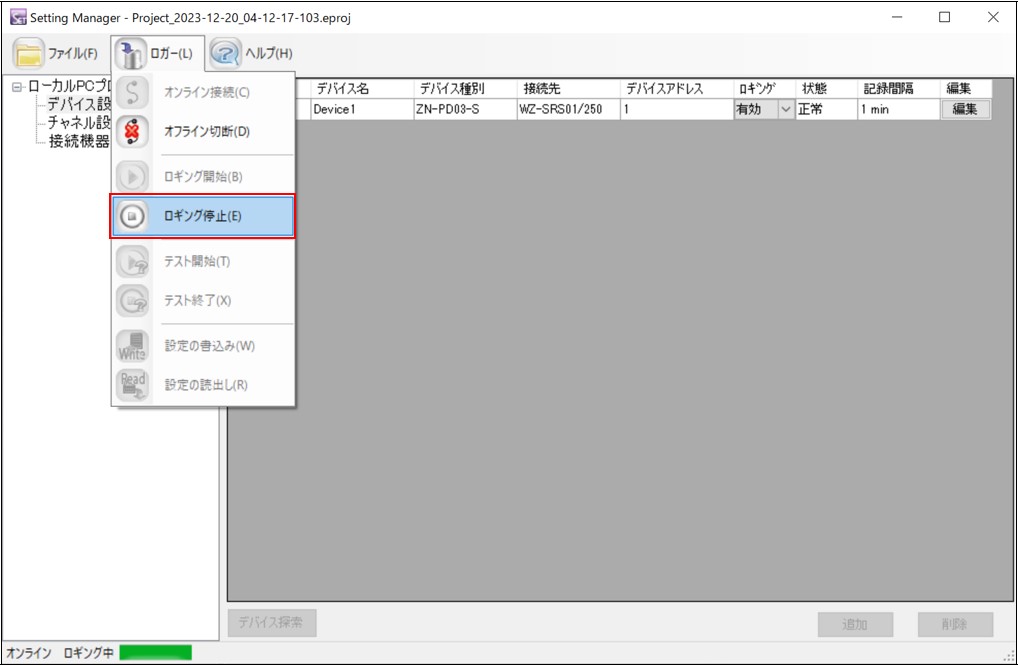The height and width of the screenshot is (666, 1018).
Task: Click the オフライン切断 disconnect icon
Action: point(132,131)
